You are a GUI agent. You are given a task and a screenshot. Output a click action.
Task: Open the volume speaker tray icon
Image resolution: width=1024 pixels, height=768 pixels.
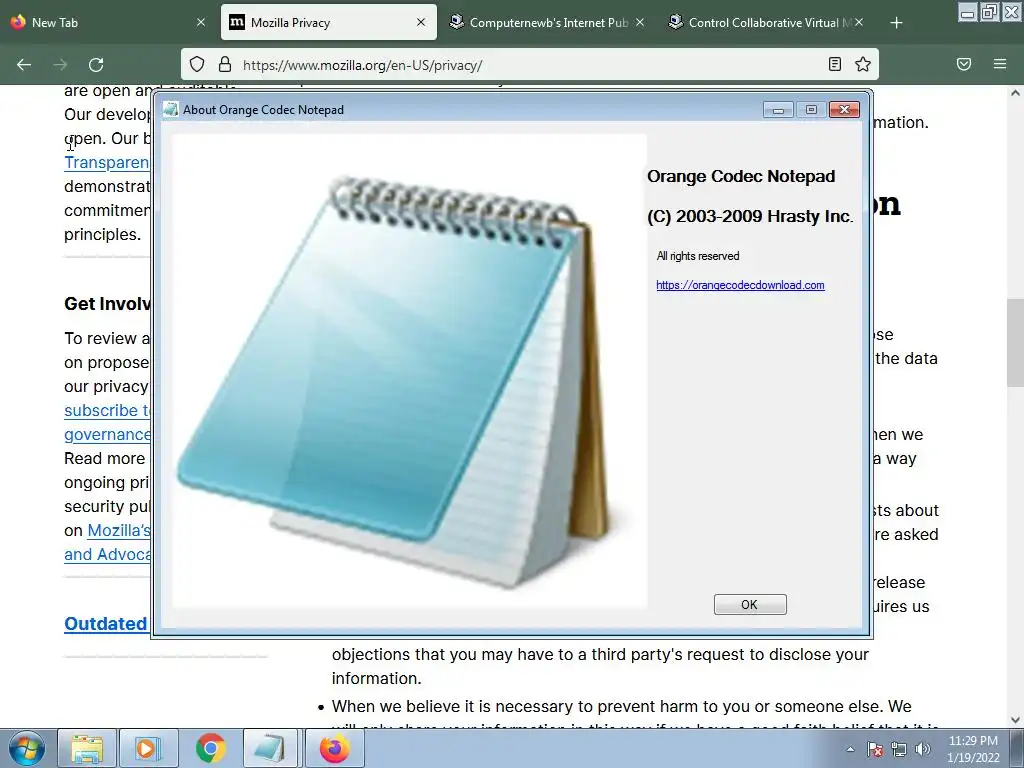922,749
